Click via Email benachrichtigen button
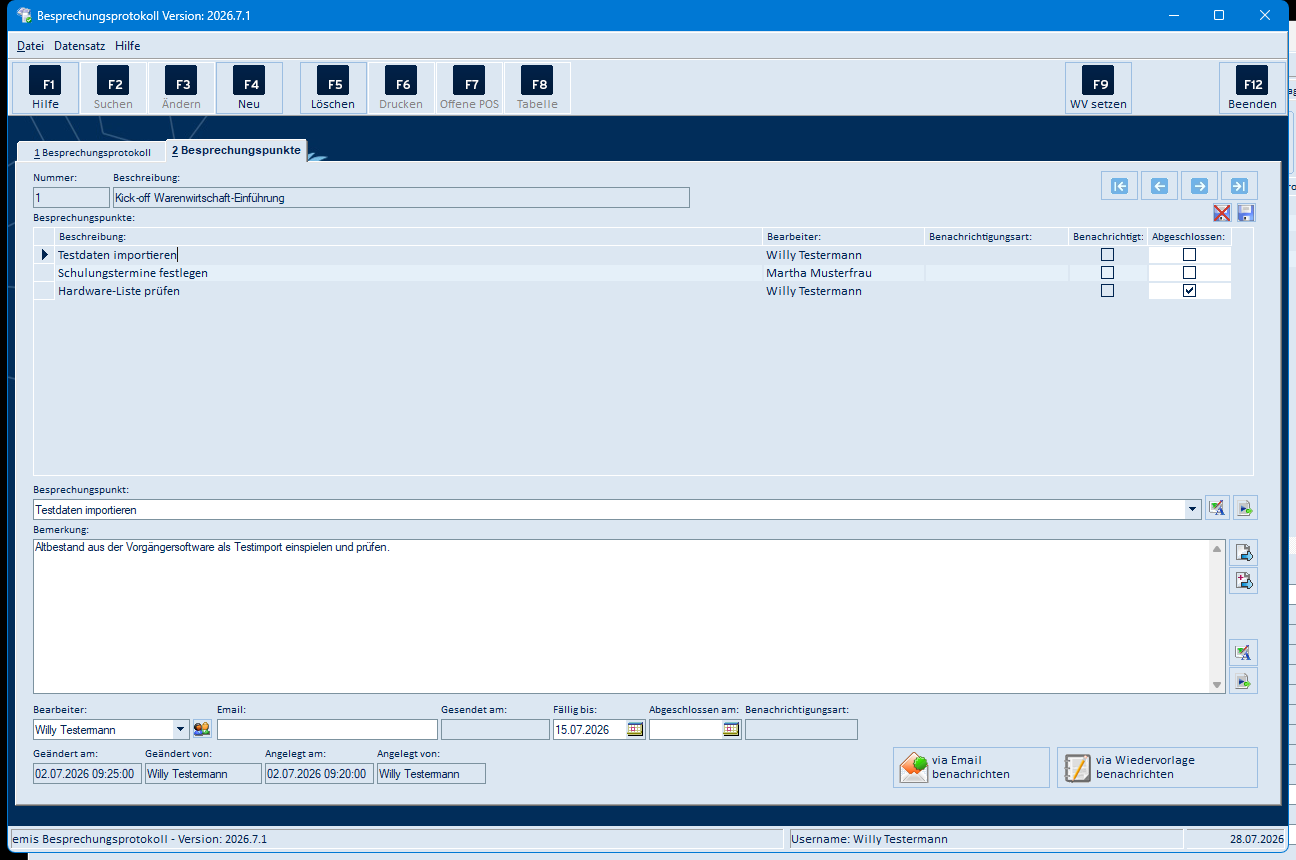The image size is (1296, 860). [971, 767]
